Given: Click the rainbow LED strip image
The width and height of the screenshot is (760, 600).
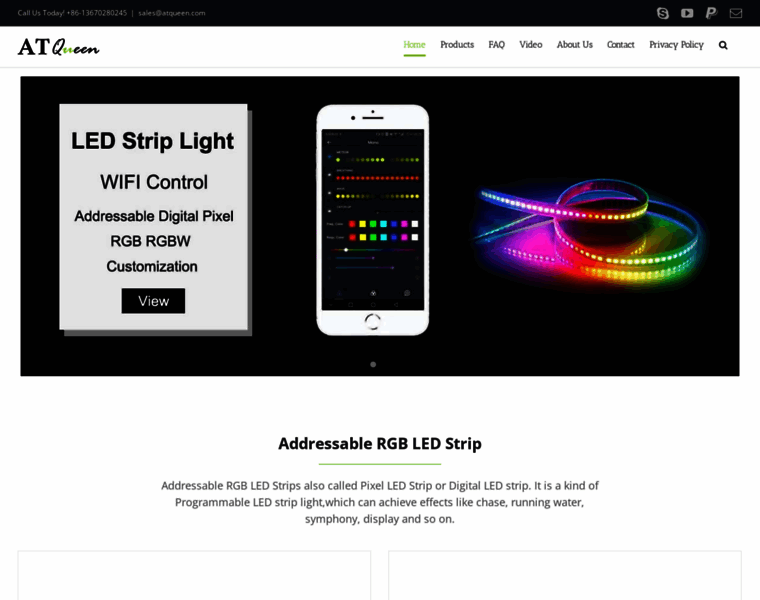Looking at the screenshot, I should (588, 232).
